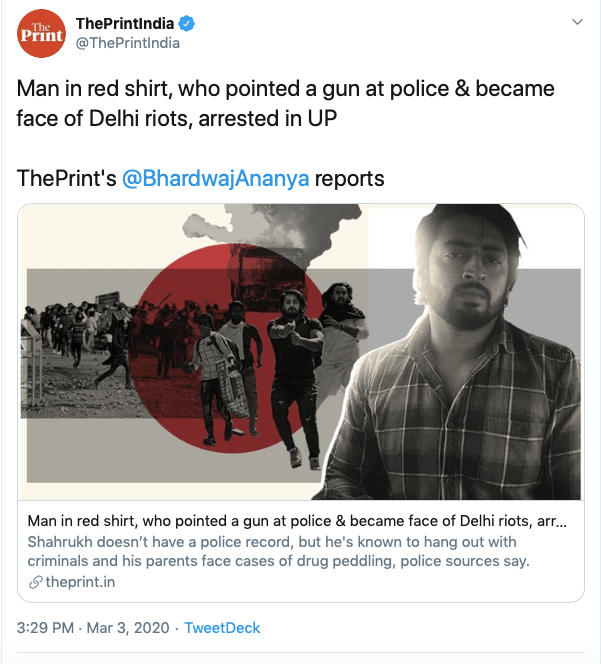Viewport: 601px width, 664px height.
Task: Click the blue verified badge
Action: 186,22
